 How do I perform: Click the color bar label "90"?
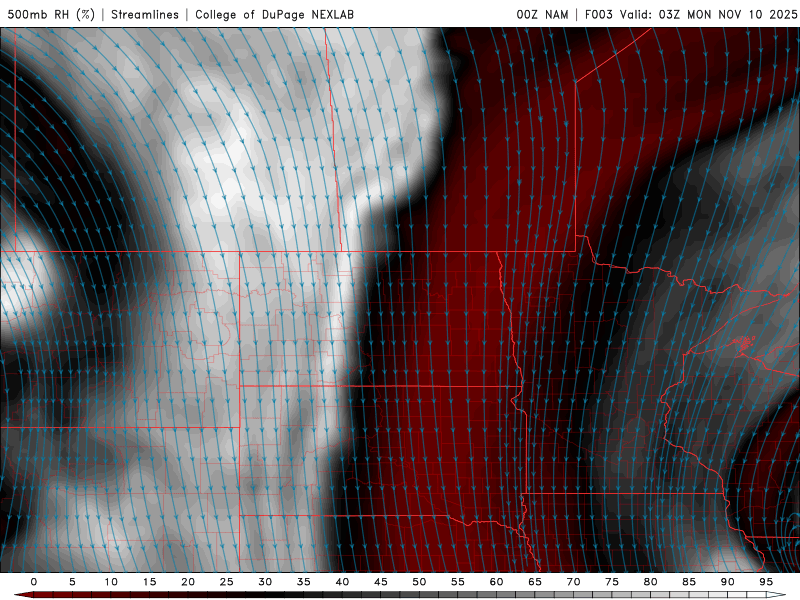pyautogui.click(x=727, y=582)
